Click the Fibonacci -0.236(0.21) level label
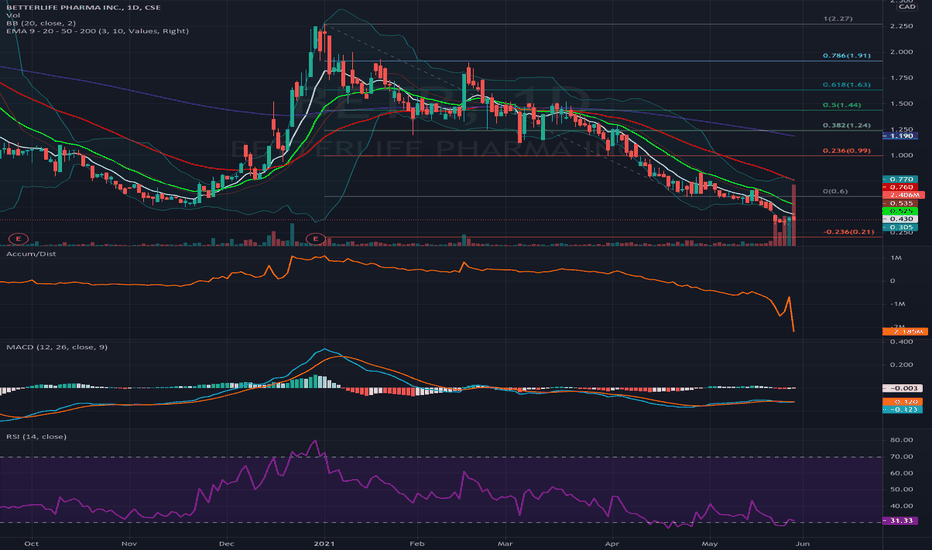This screenshot has height=550, width=932. [849, 232]
